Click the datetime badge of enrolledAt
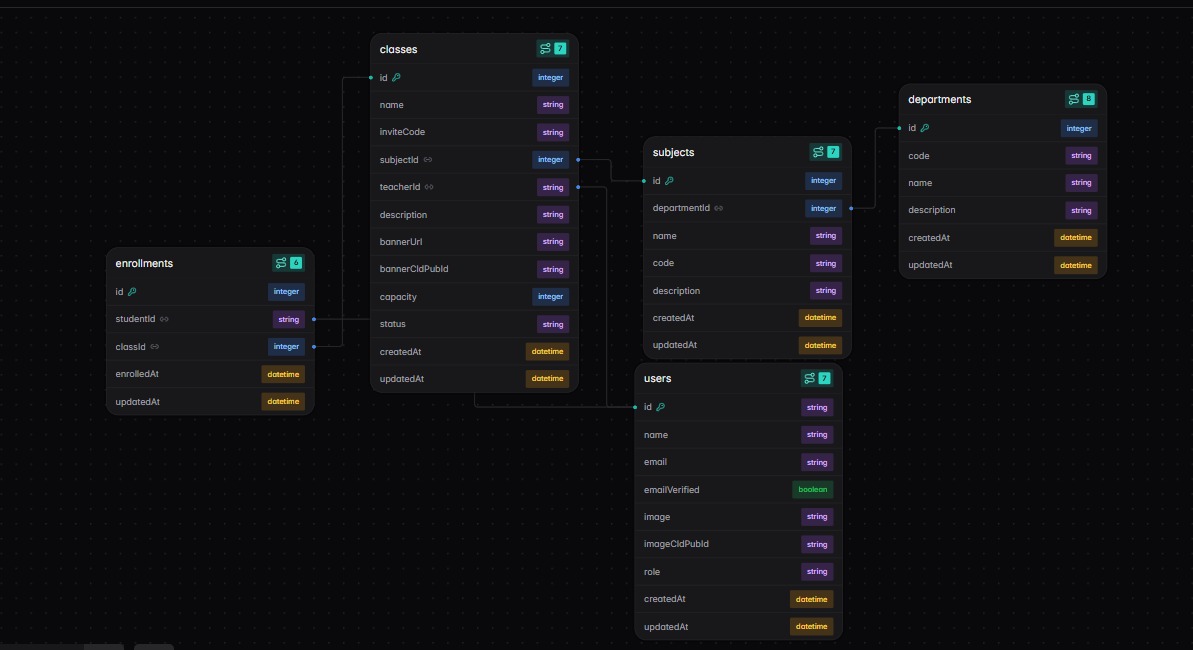Screen dimensions: 1193x650 tap(283, 374)
